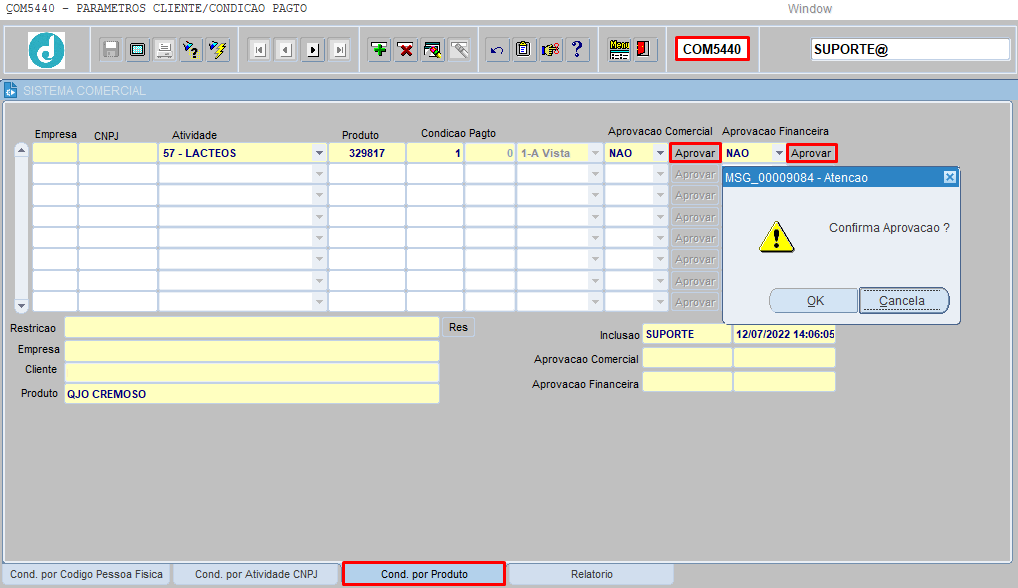
Task: Click the Produto cell with 329817
Action: pyautogui.click(x=367, y=153)
